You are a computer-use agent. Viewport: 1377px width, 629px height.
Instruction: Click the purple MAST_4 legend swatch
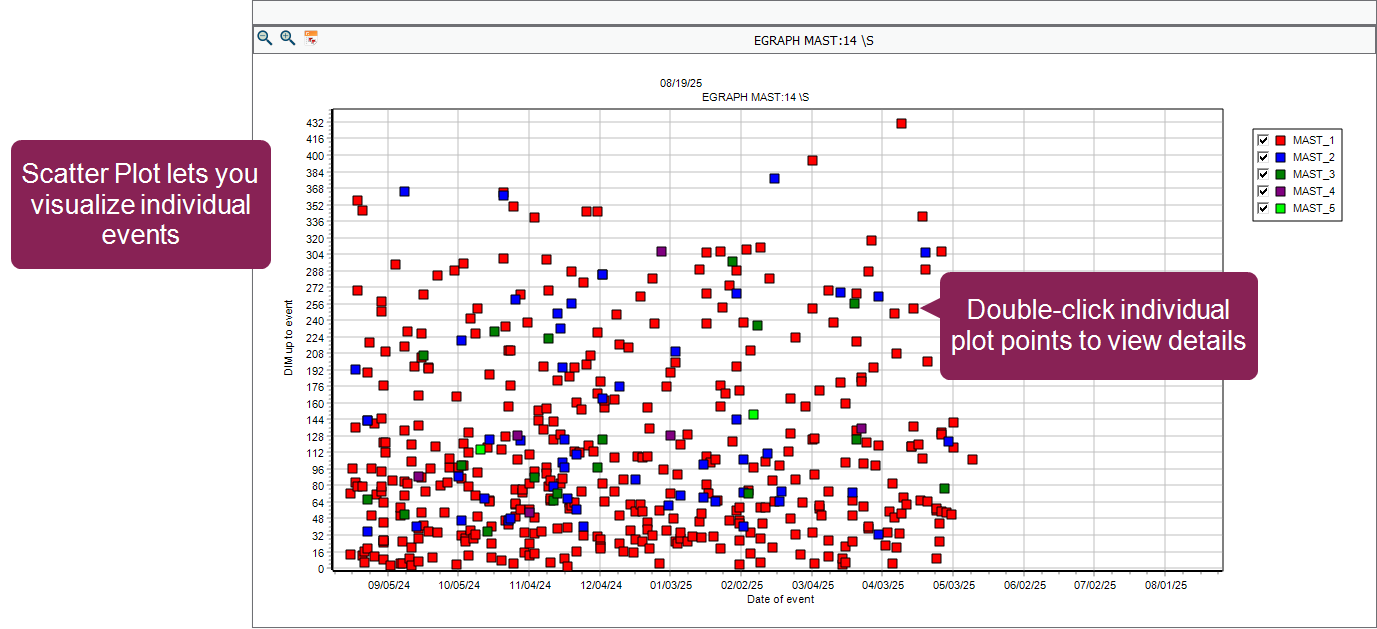click(x=1280, y=191)
